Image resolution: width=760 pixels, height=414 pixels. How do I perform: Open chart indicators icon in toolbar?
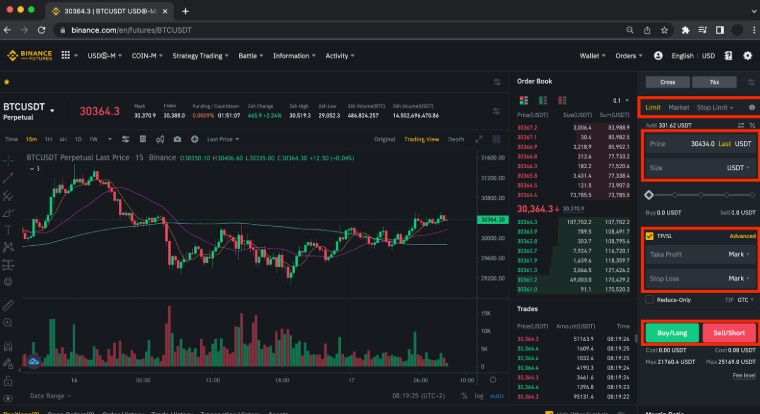[x=160, y=139]
